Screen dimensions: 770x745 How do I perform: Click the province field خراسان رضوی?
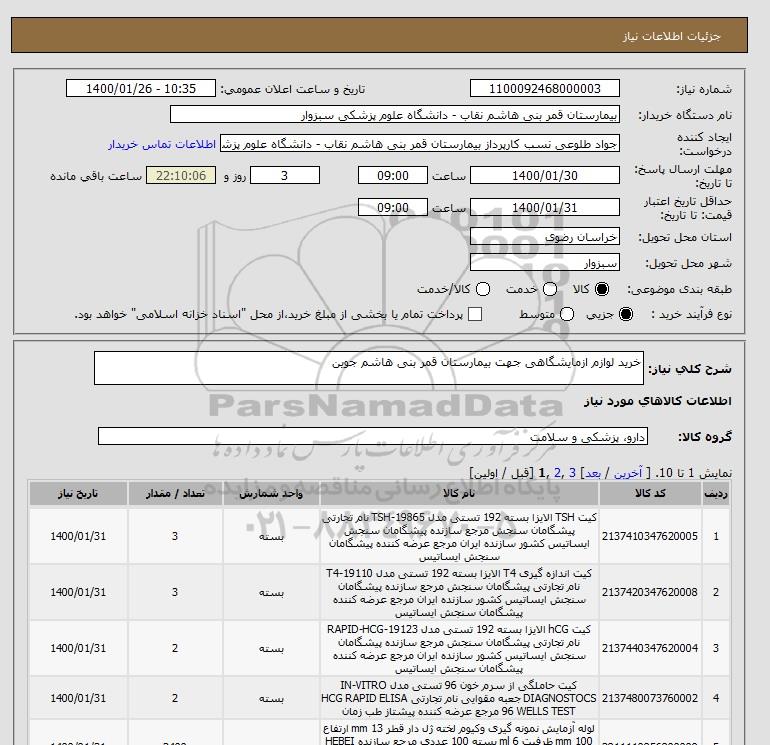point(545,237)
